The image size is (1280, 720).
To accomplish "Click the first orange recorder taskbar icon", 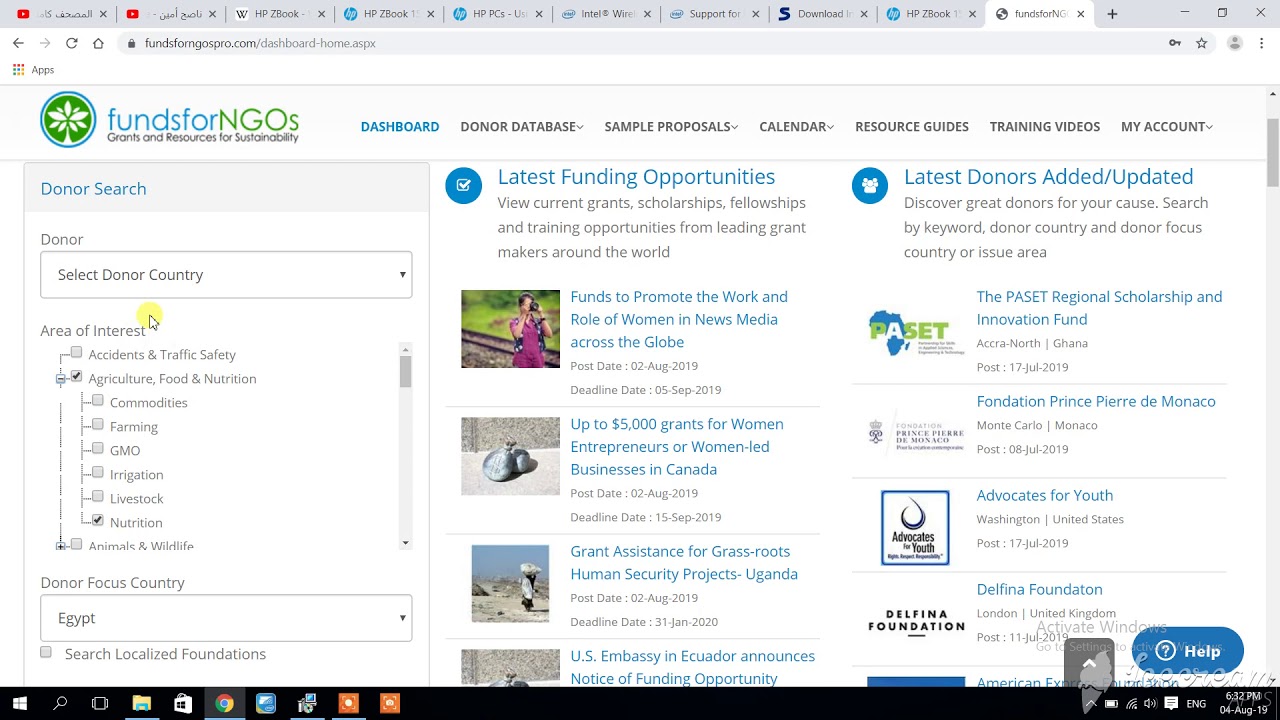I will pyautogui.click(x=348, y=704).
